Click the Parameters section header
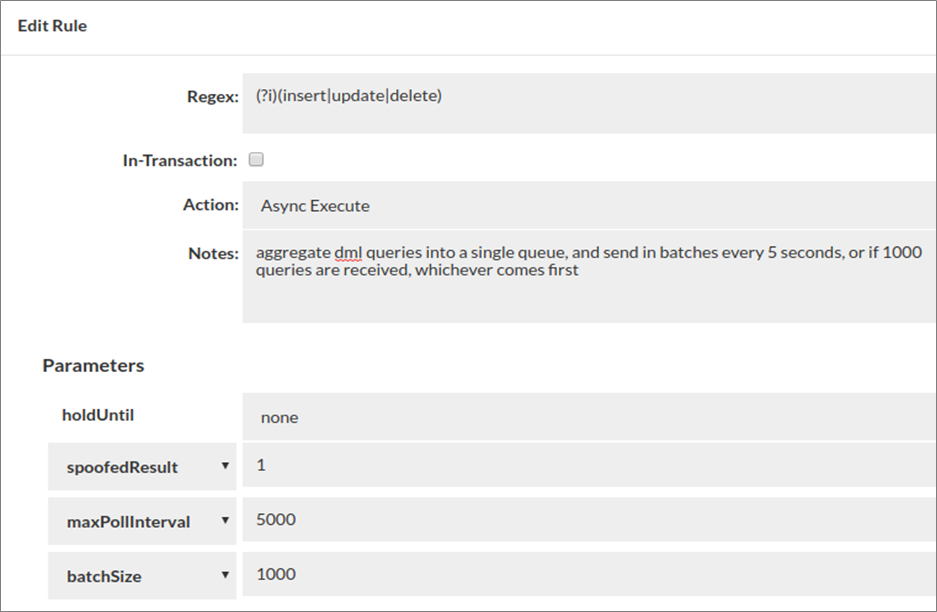 93,365
